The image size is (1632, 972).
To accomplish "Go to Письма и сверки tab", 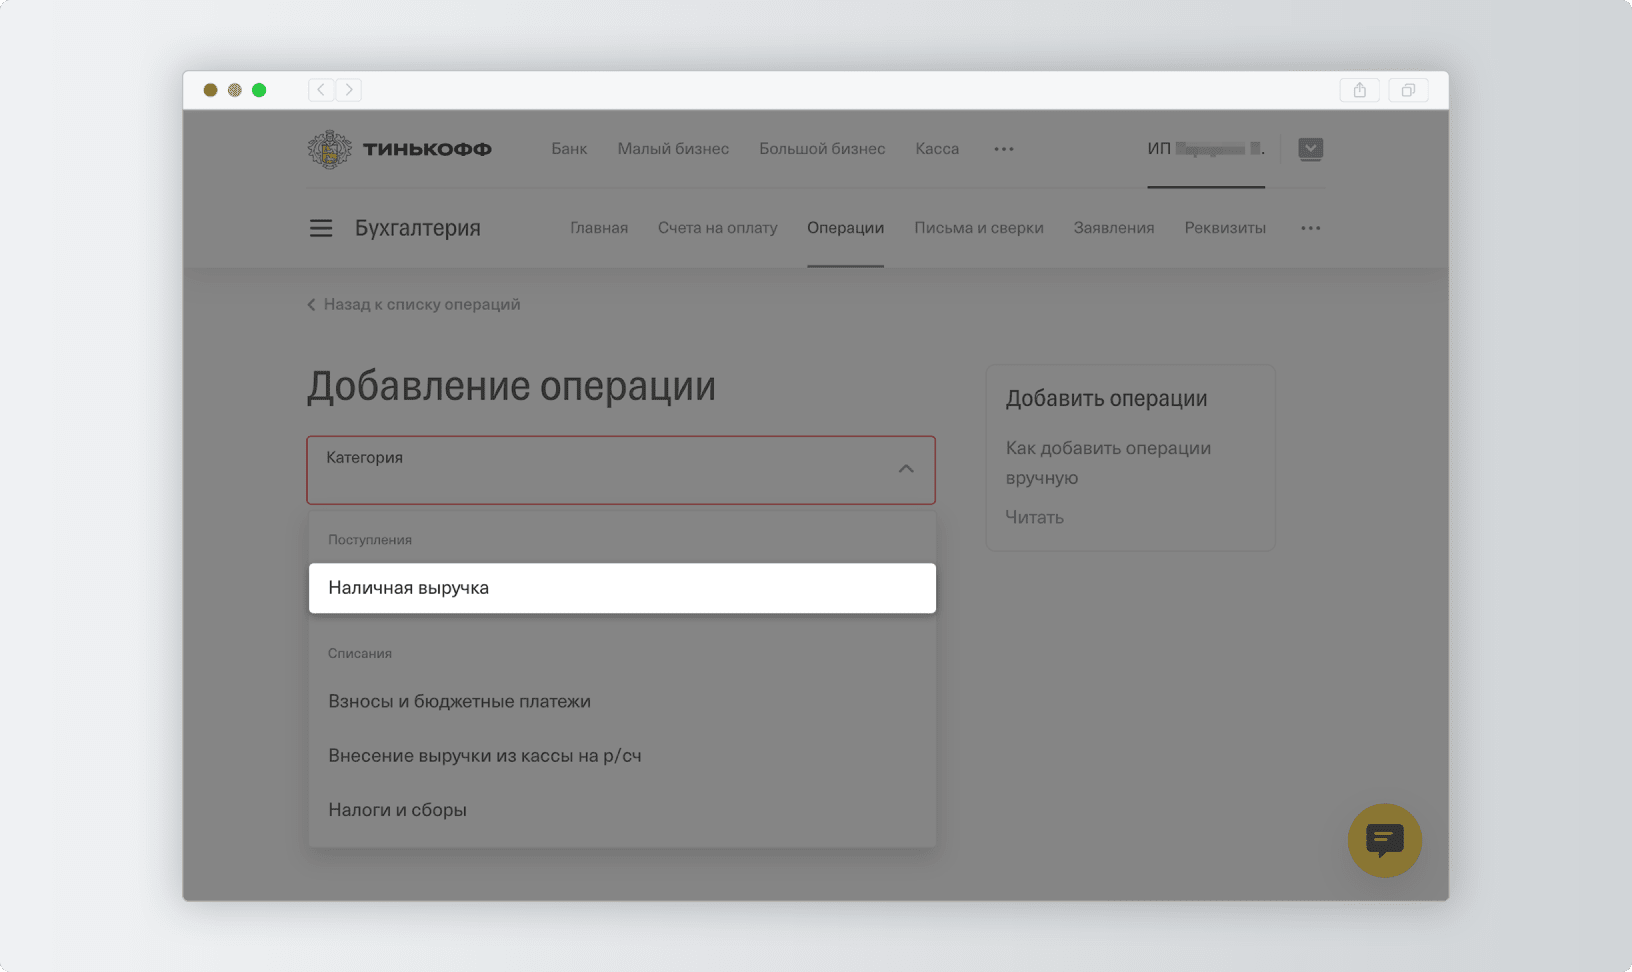I will [978, 228].
